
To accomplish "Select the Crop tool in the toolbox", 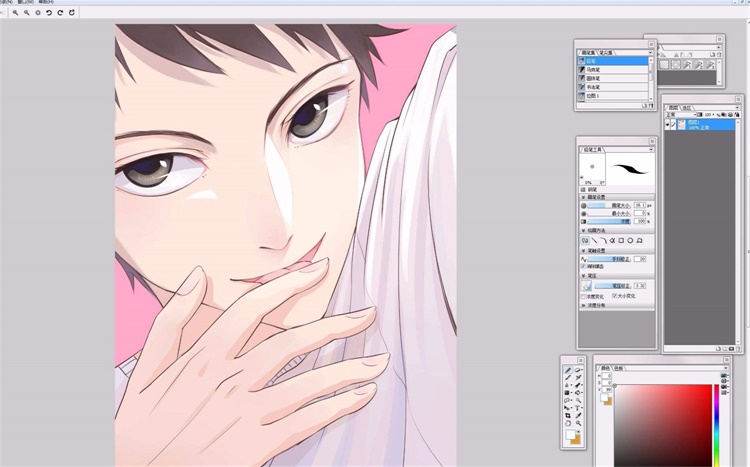I will [568, 417].
